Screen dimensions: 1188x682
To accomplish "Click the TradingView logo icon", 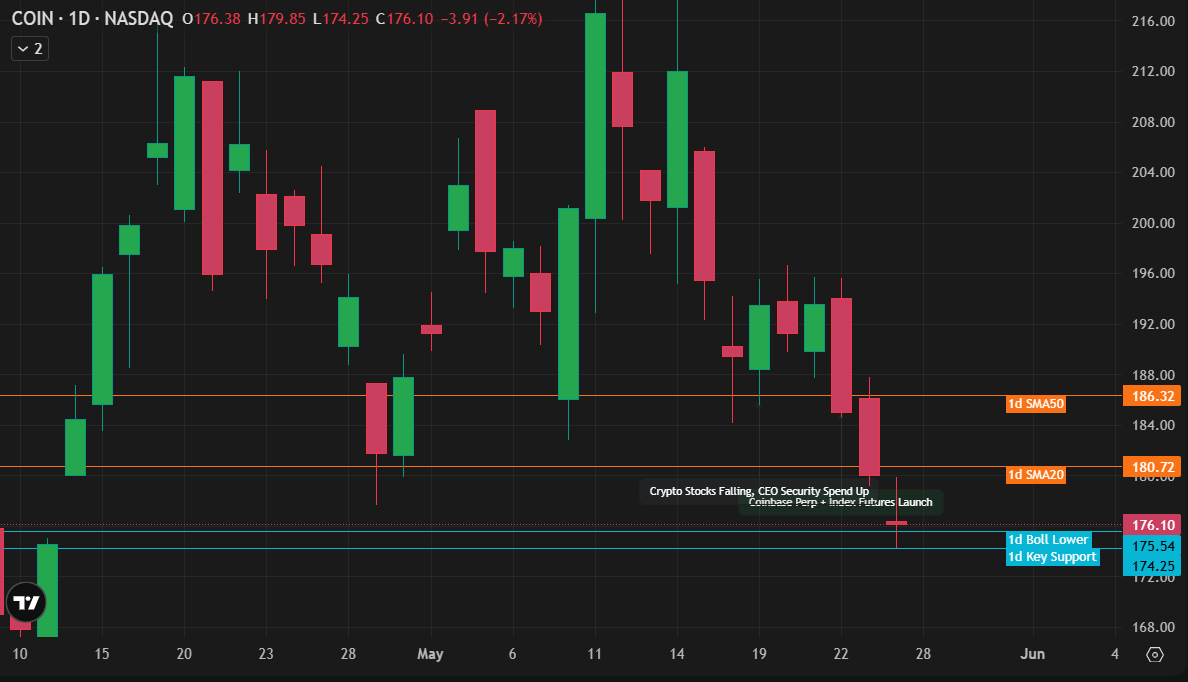I will (x=27, y=602).
